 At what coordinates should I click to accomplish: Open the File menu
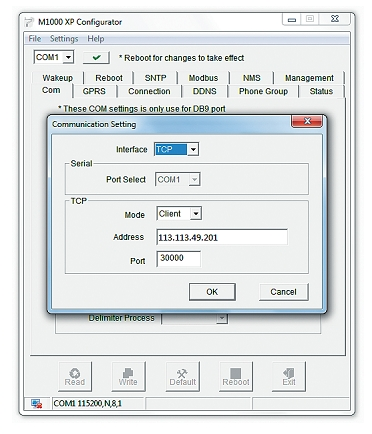[x=35, y=39]
